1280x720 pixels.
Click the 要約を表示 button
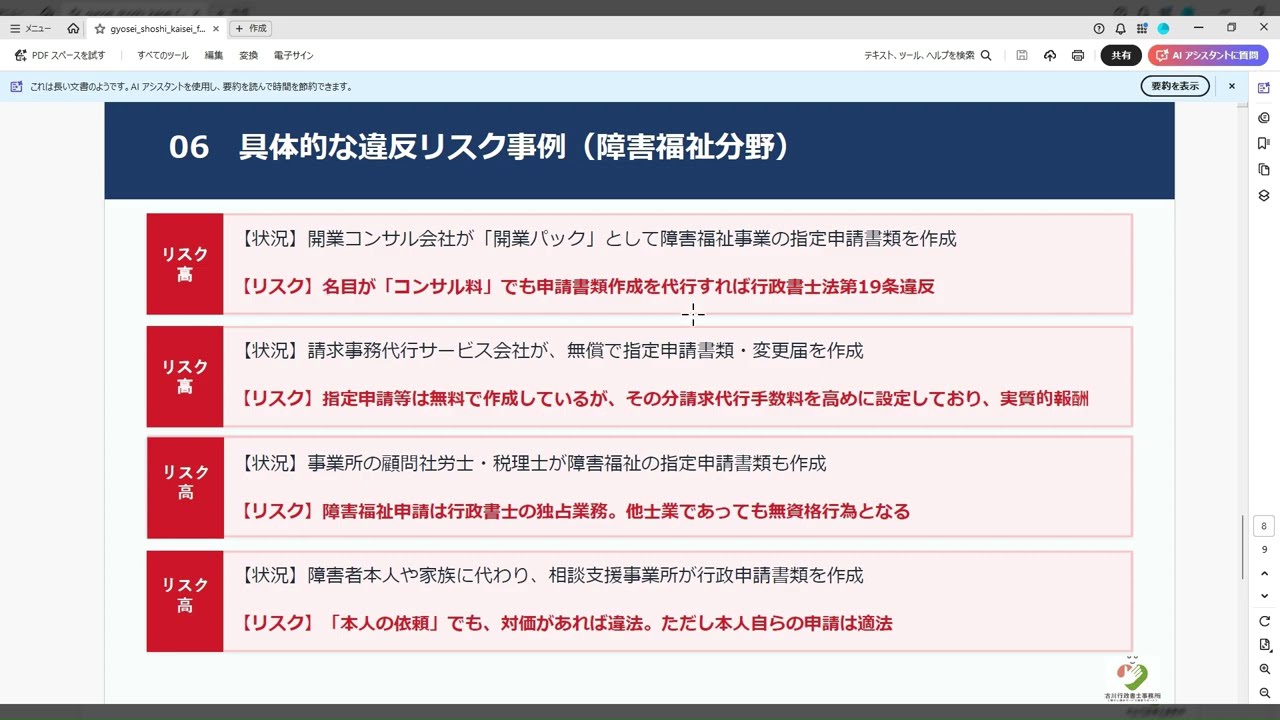(x=1174, y=86)
